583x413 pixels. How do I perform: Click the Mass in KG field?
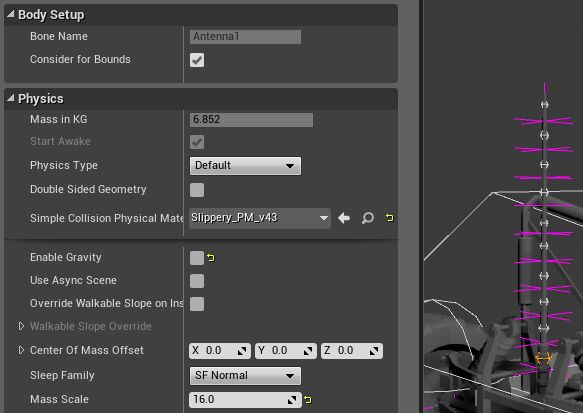(251, 120)
